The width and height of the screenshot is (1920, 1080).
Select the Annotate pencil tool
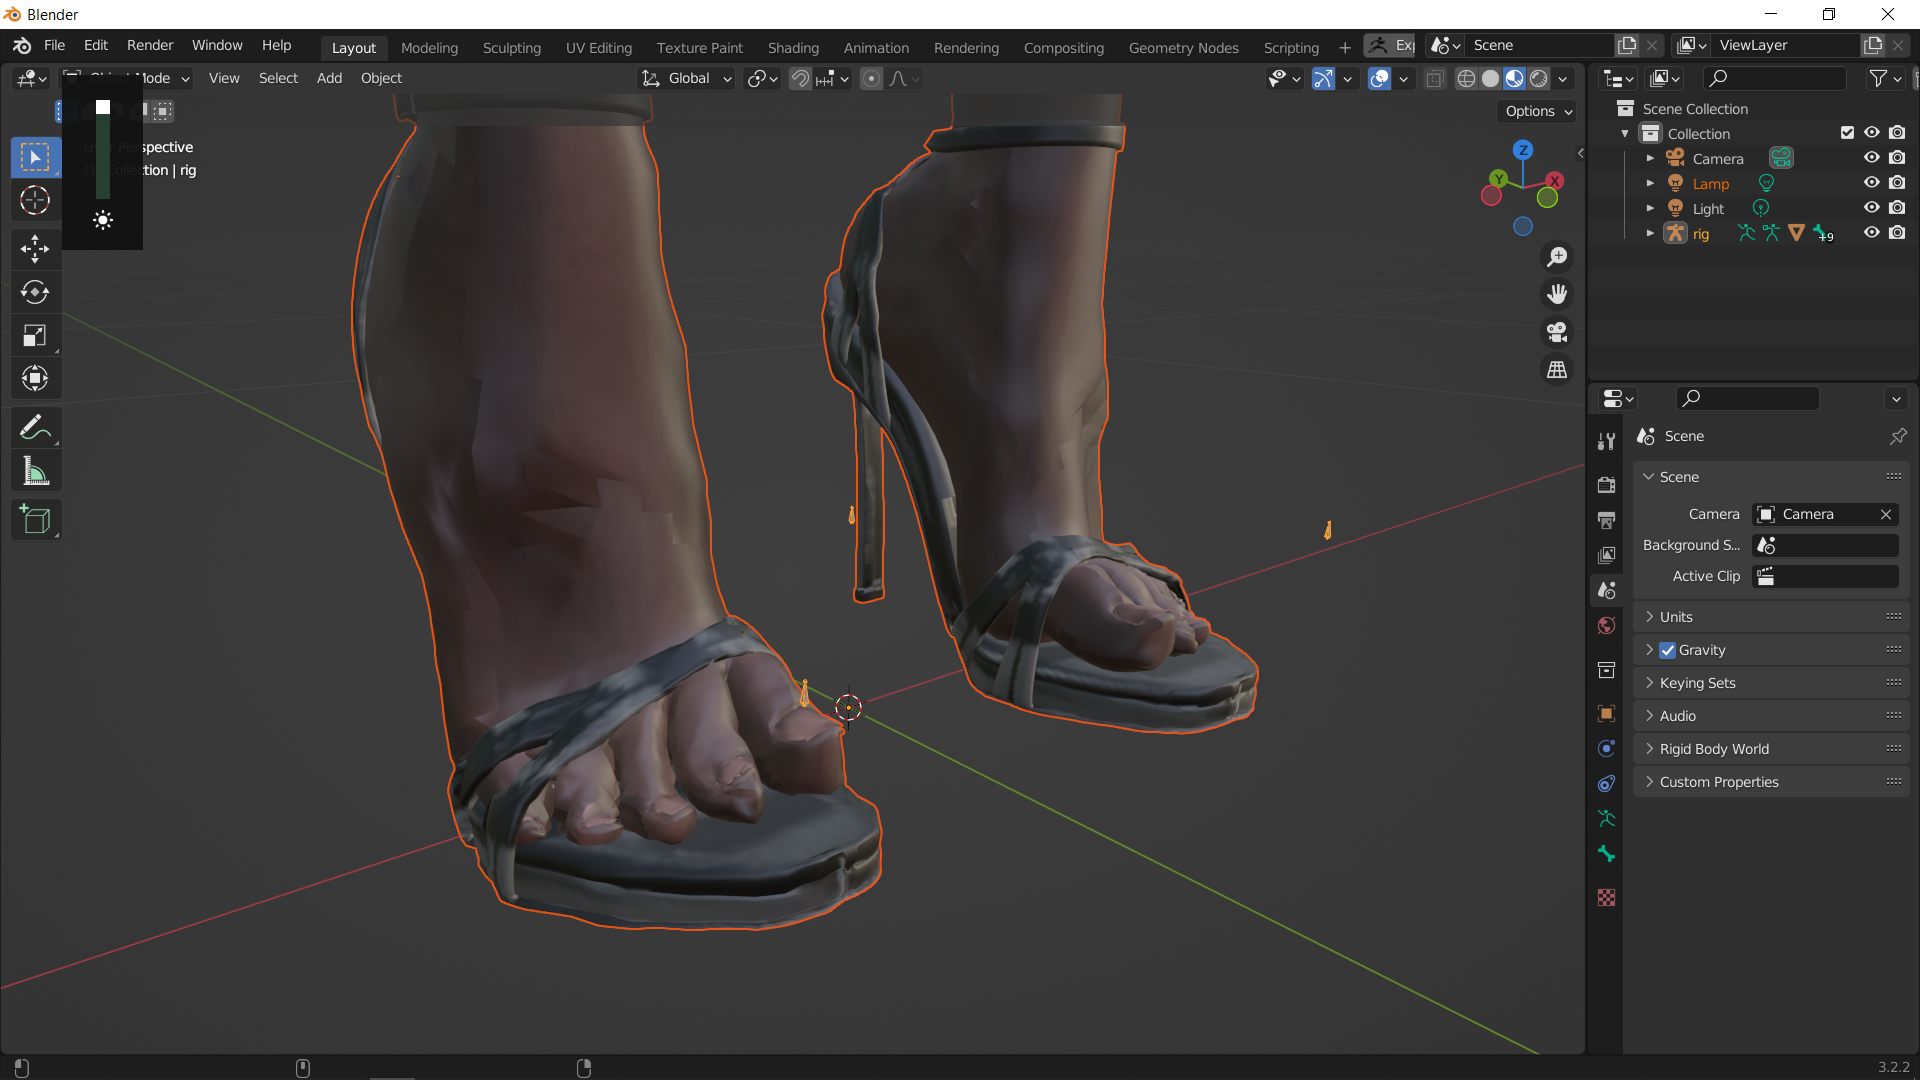[x=35, y=428]
